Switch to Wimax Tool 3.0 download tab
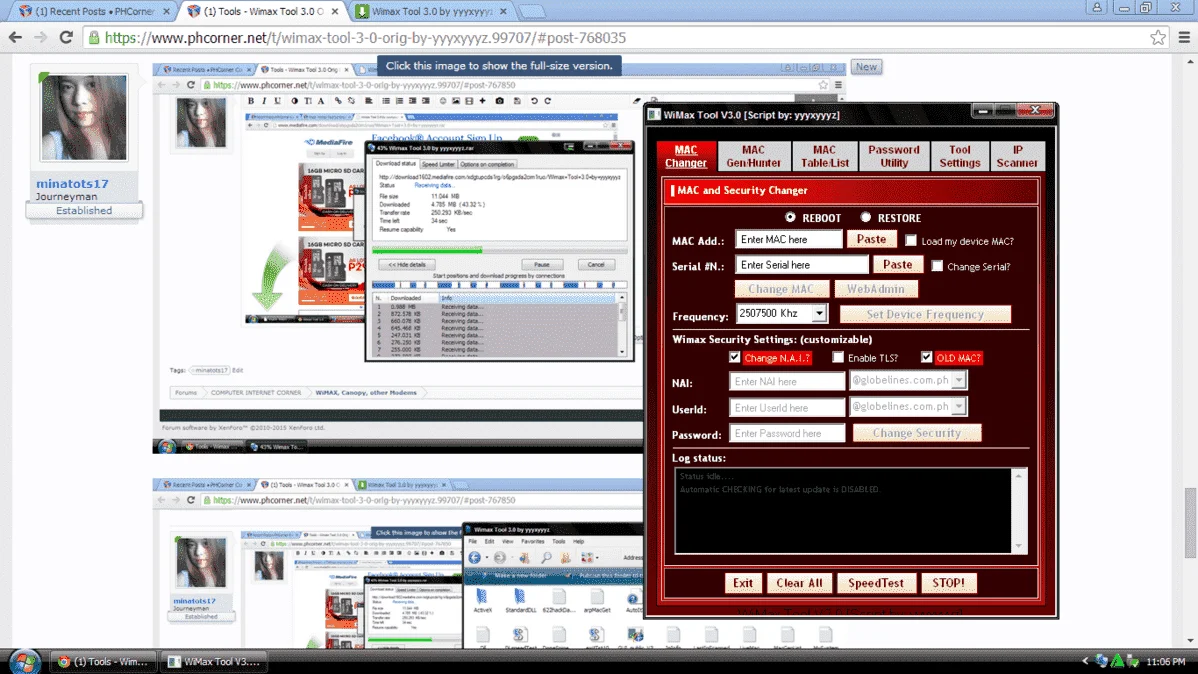Viewport: 1198px width, 674px height. click(x=432, y=11)
